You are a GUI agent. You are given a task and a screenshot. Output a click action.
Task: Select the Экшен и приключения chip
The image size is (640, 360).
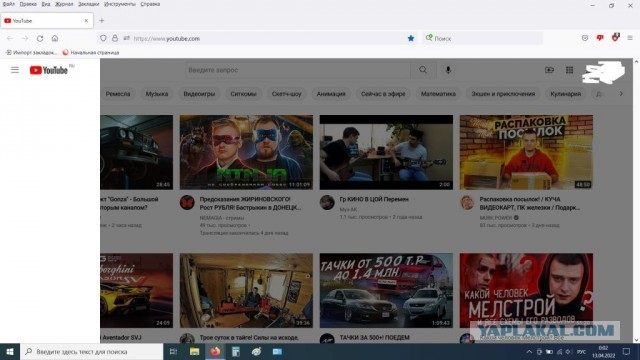tap(503, 94)
